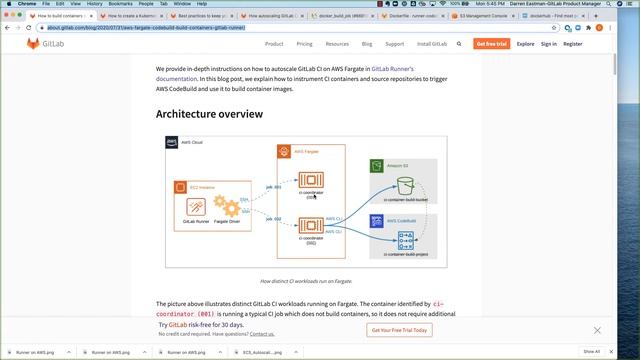Click the Amazon S3 bucket icon in diagram
Screen dimensions: 640x360
click(405, 186)
